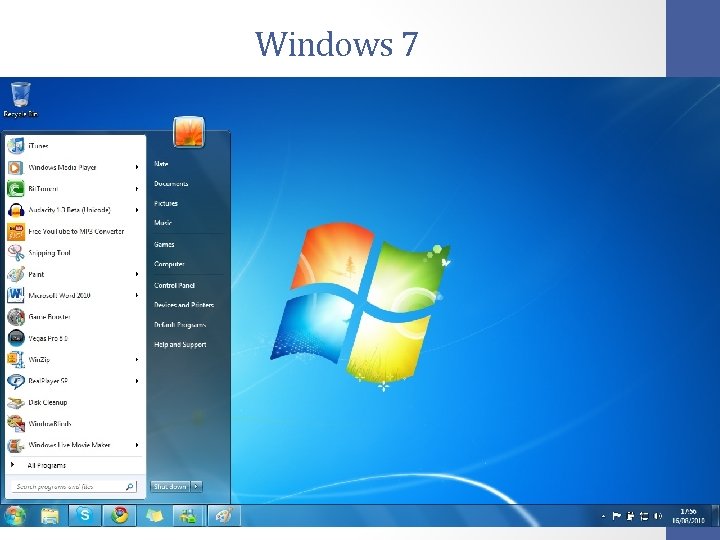720x540 pixels.
Task: Launch the Snipping Tool
Action: point(76,253)
